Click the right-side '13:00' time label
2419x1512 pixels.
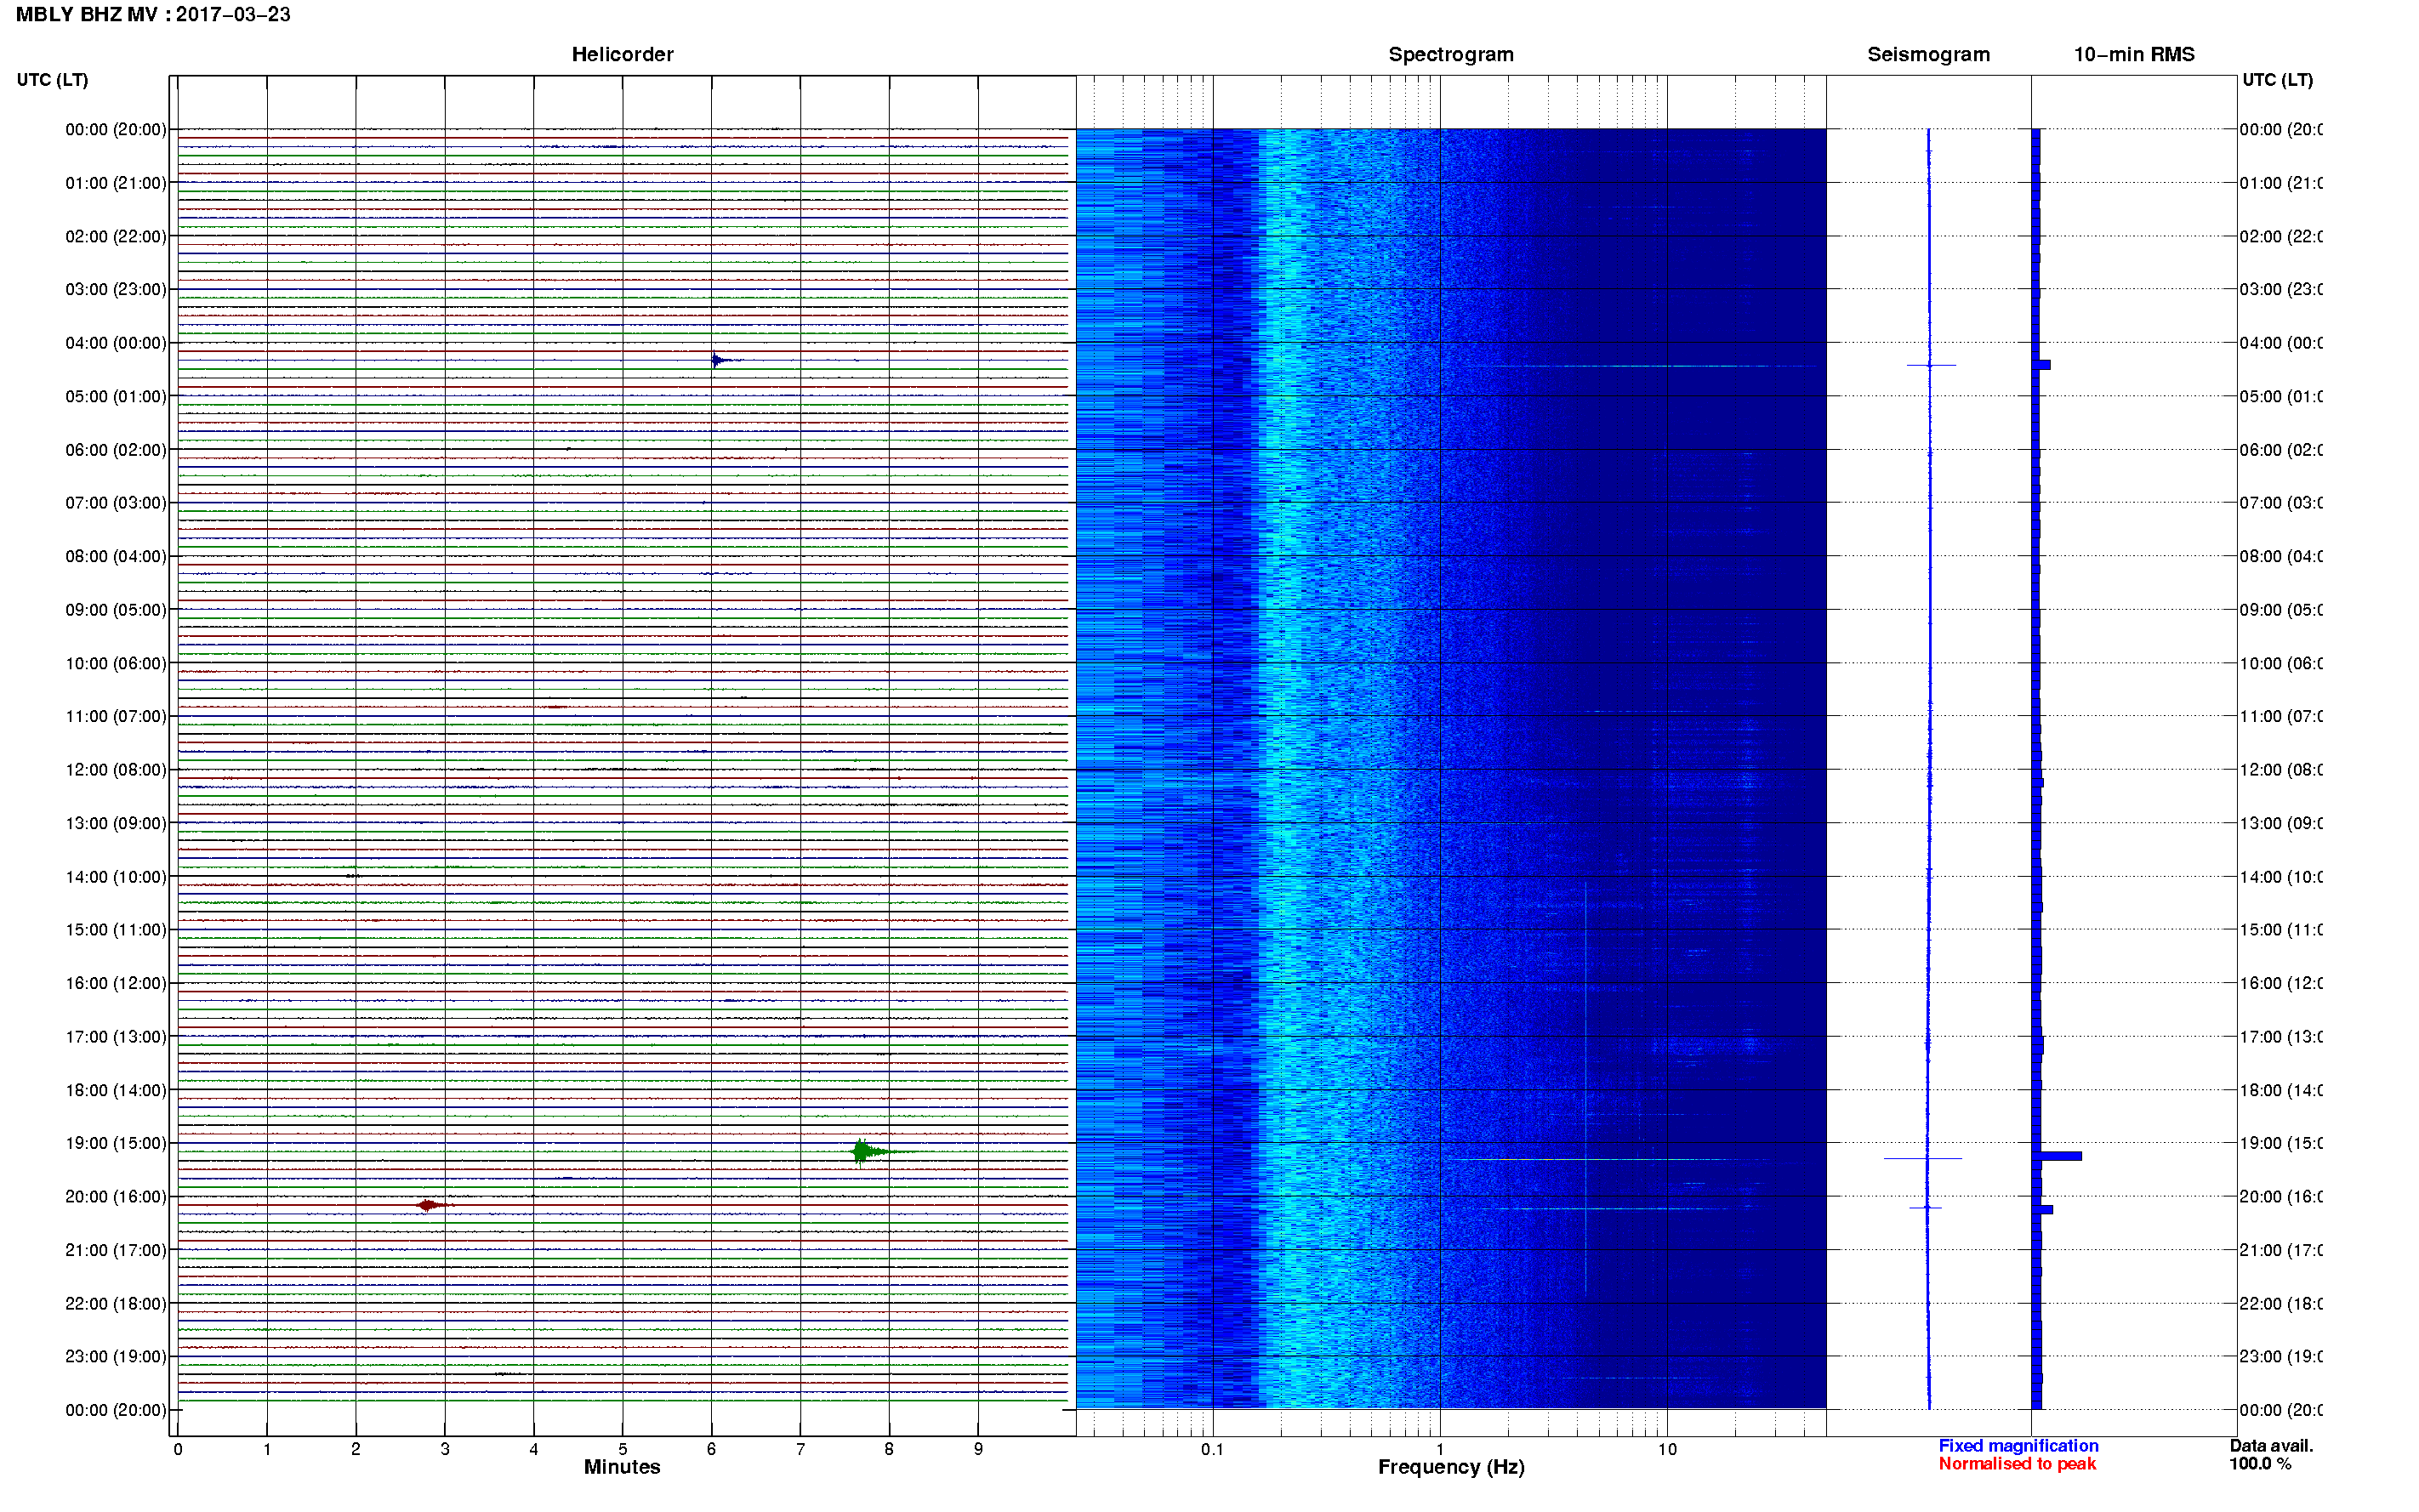2281,824
